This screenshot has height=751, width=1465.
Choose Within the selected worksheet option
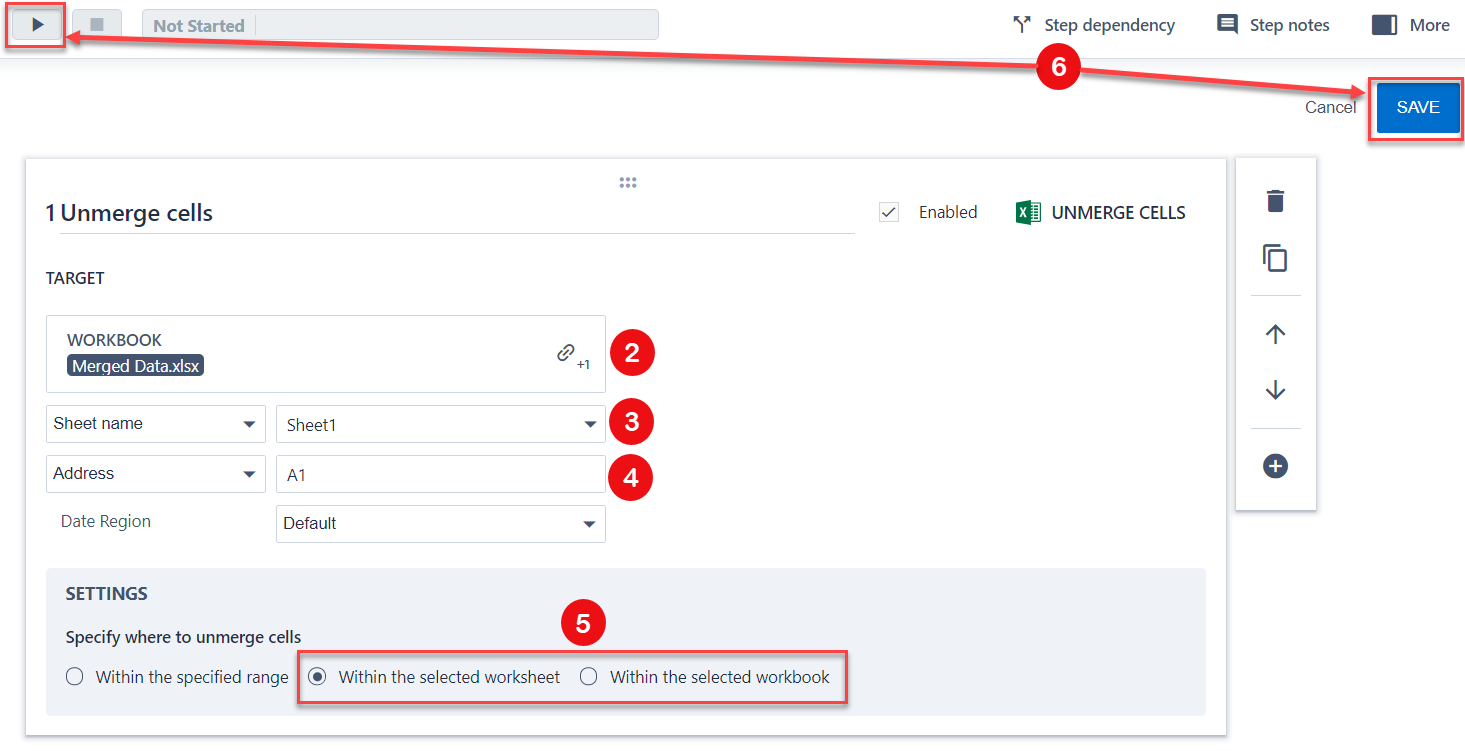[x=318, y=677]
